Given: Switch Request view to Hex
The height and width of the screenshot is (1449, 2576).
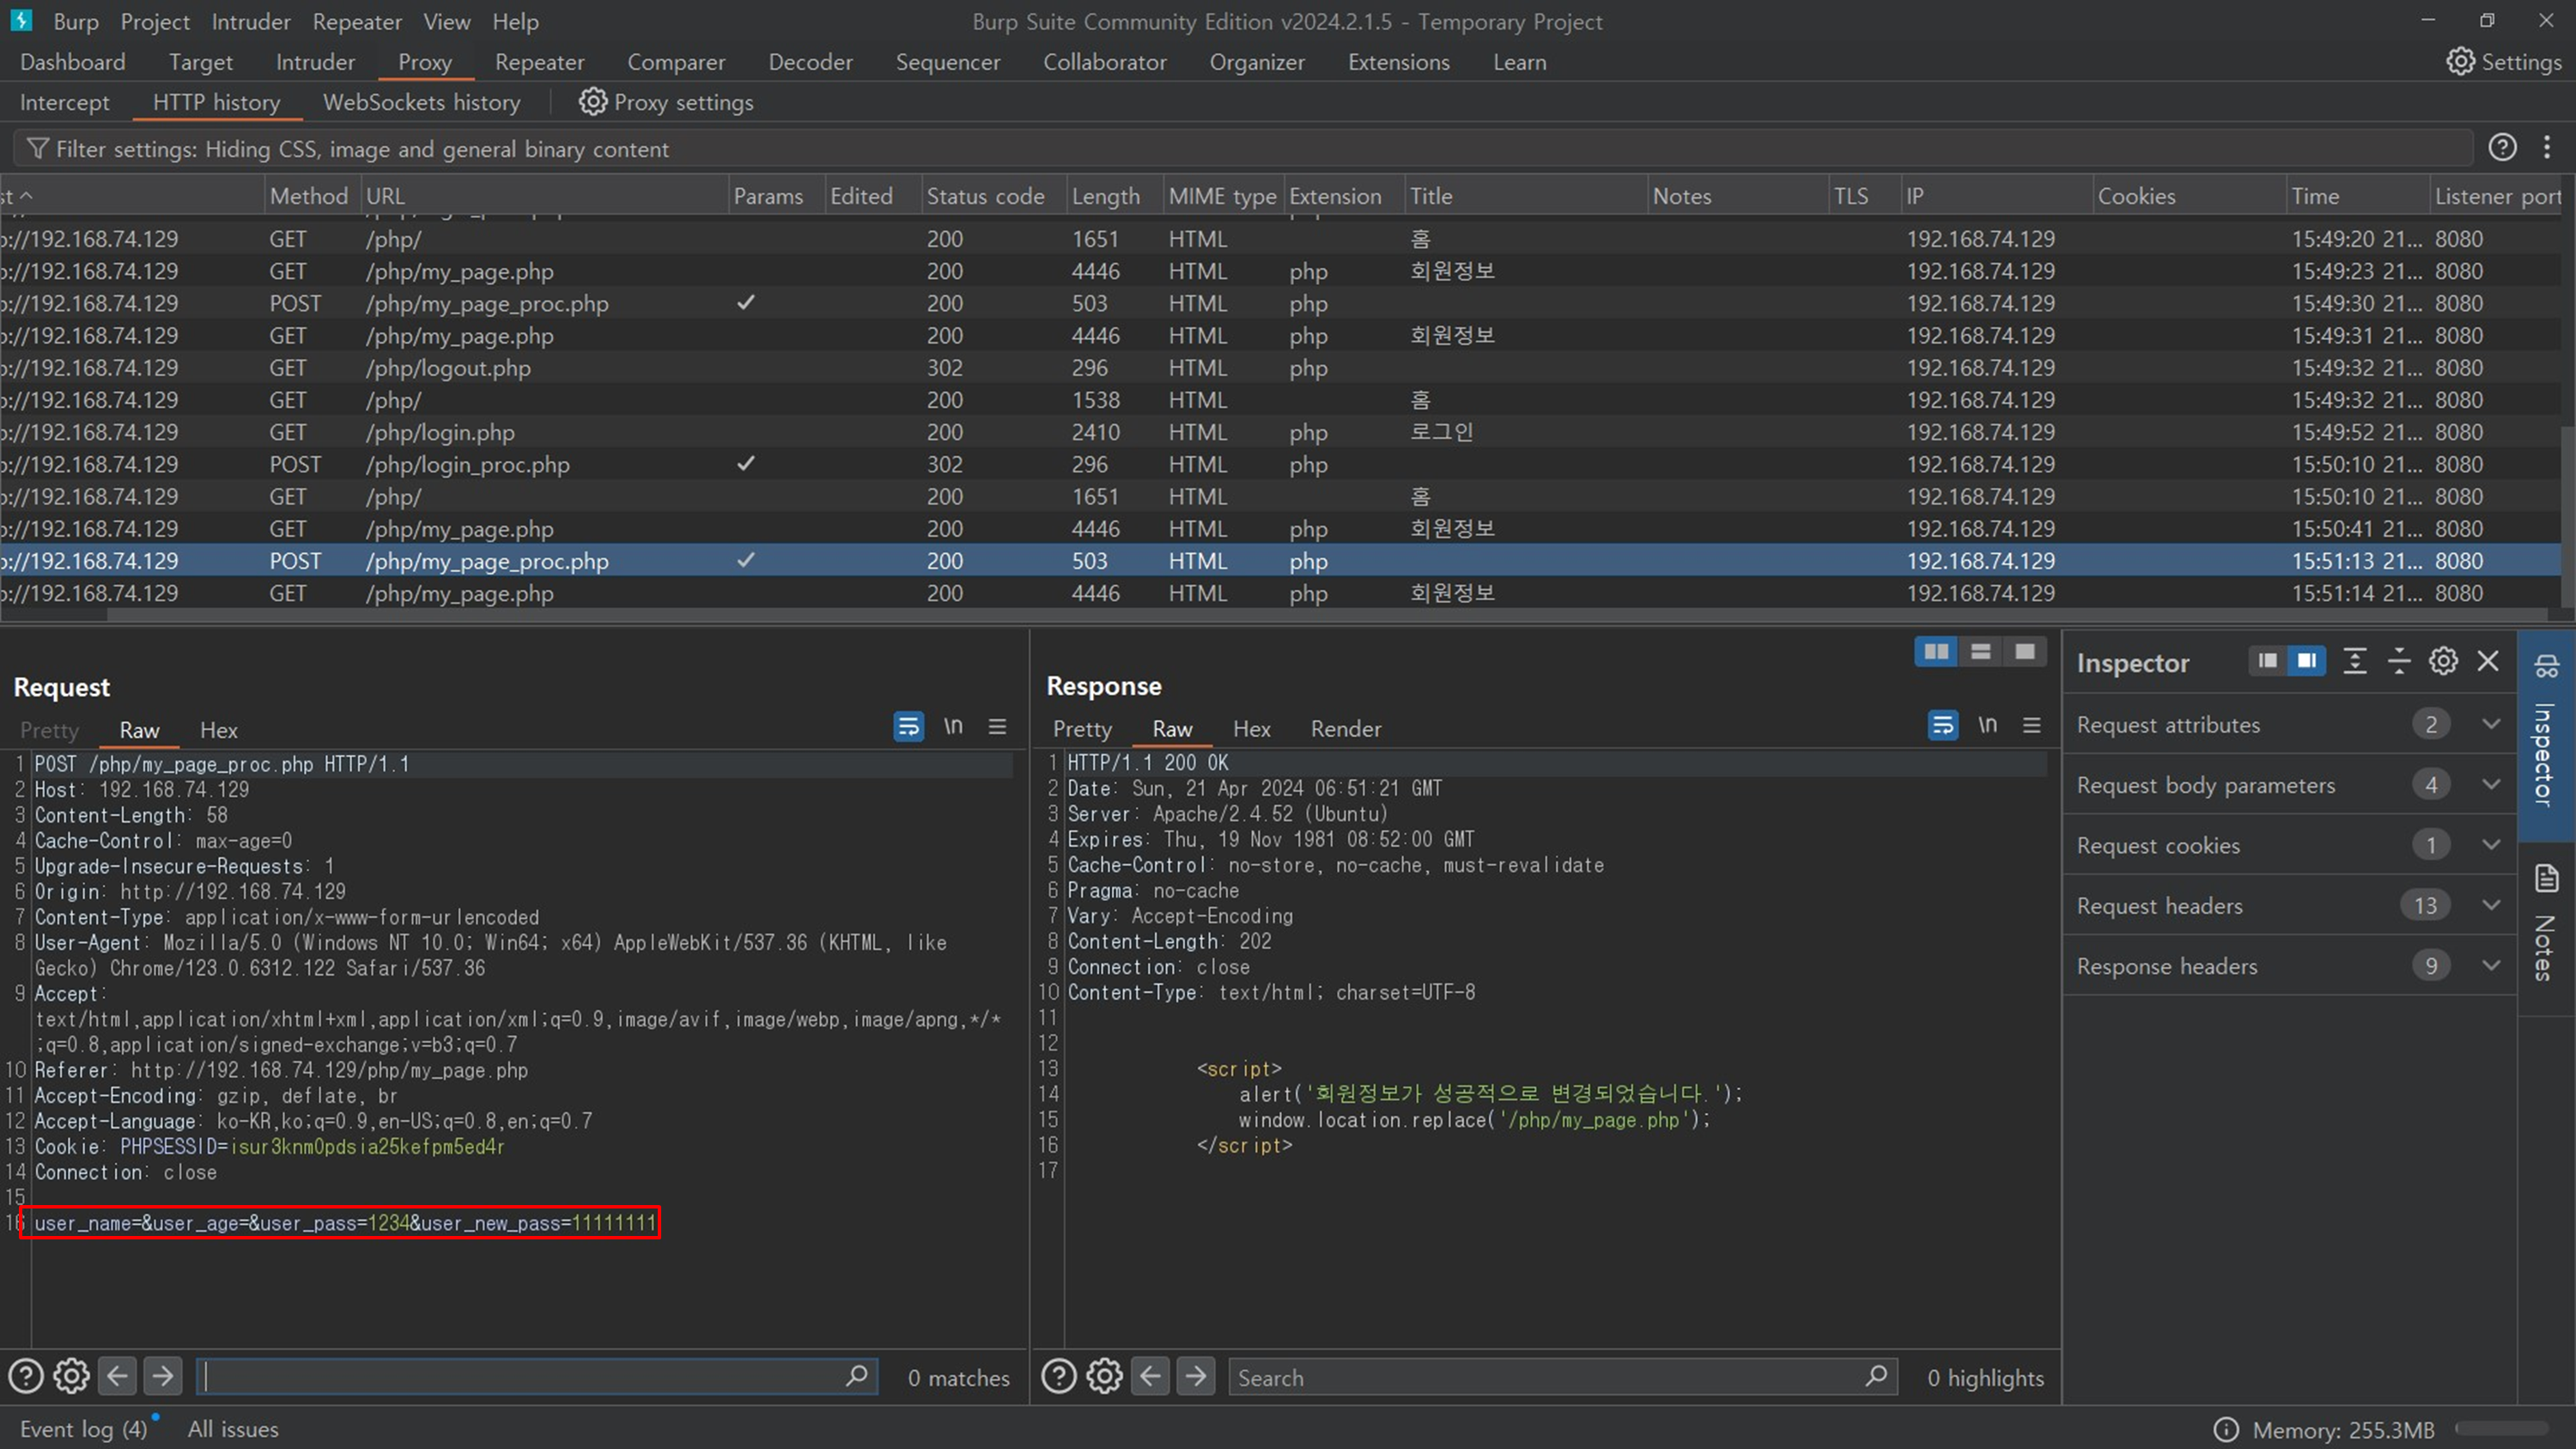Looking at the screenshot, I should click(x=218, y=730).
